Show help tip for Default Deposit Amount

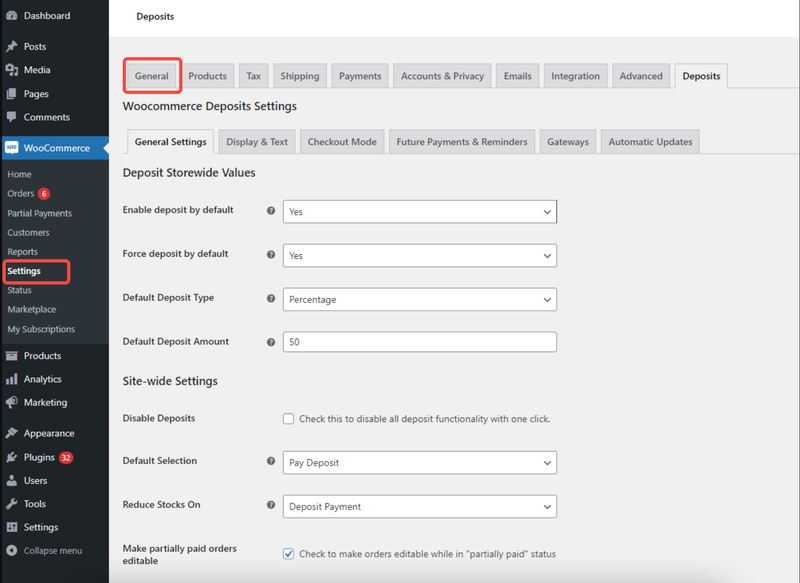[x=271, y=342]
